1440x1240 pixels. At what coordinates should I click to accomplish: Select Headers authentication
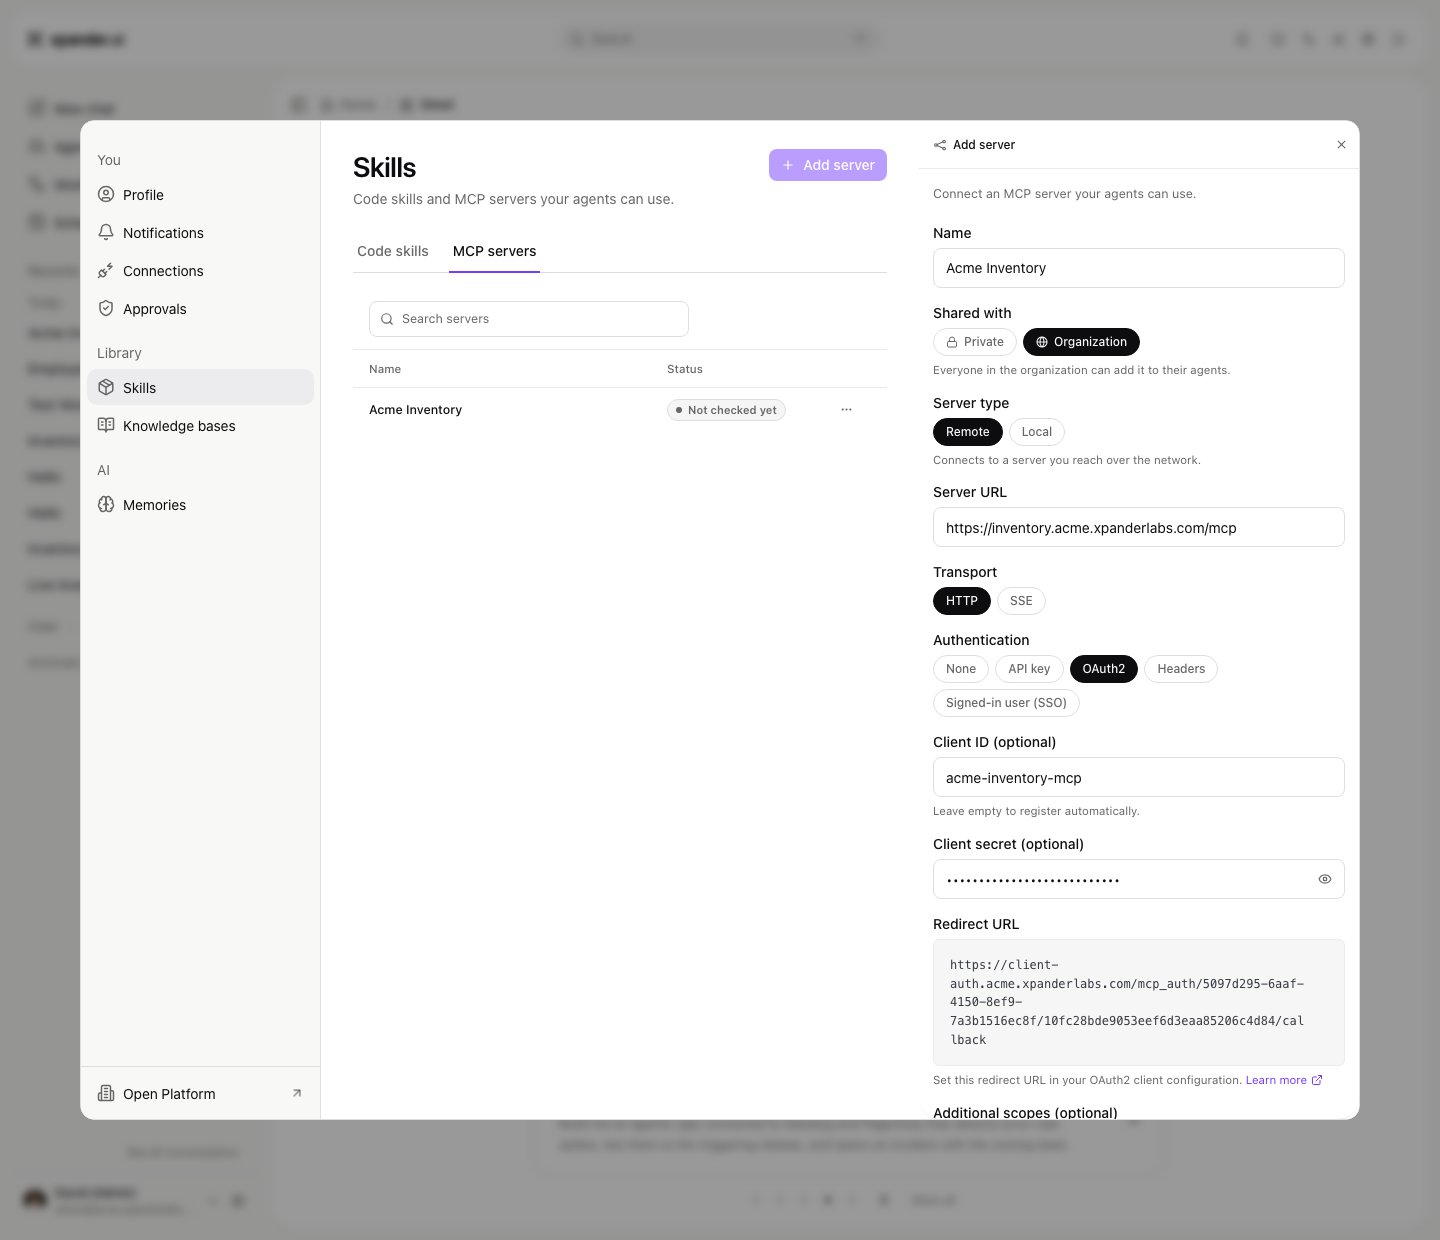(x=1181, y=669)
